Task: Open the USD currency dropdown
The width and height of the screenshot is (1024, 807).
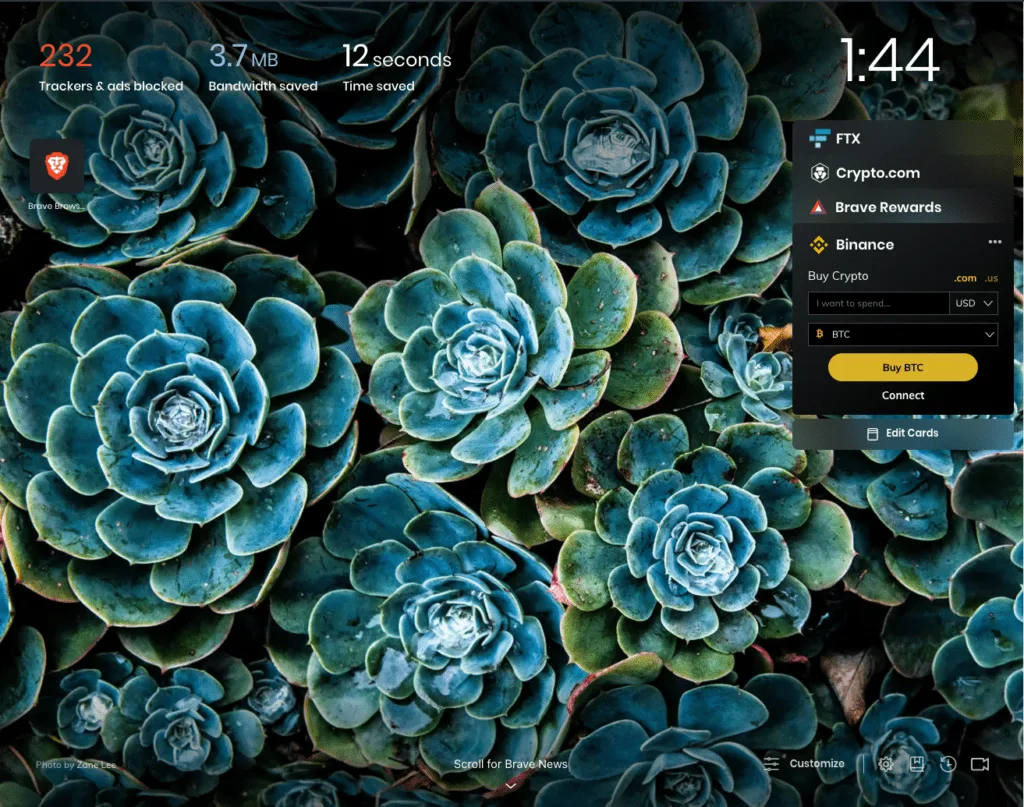Action: click(x=974, y=303)
